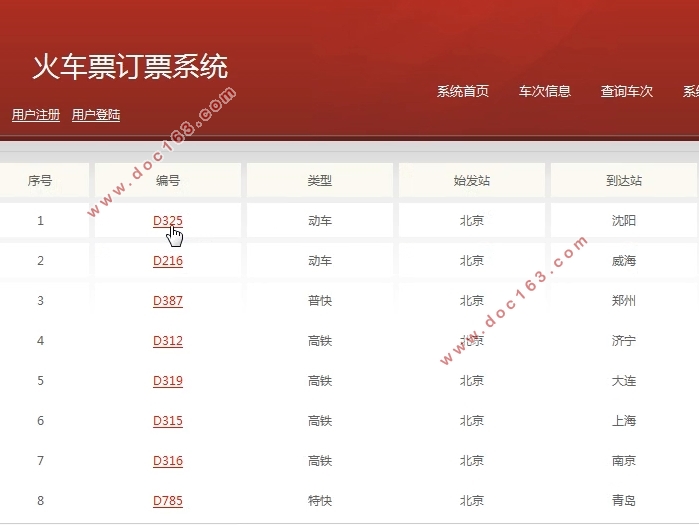Click 高铁 type cell for D319
Image resolution: width=699 pixels, height=525 pixels.
point(320,381)
